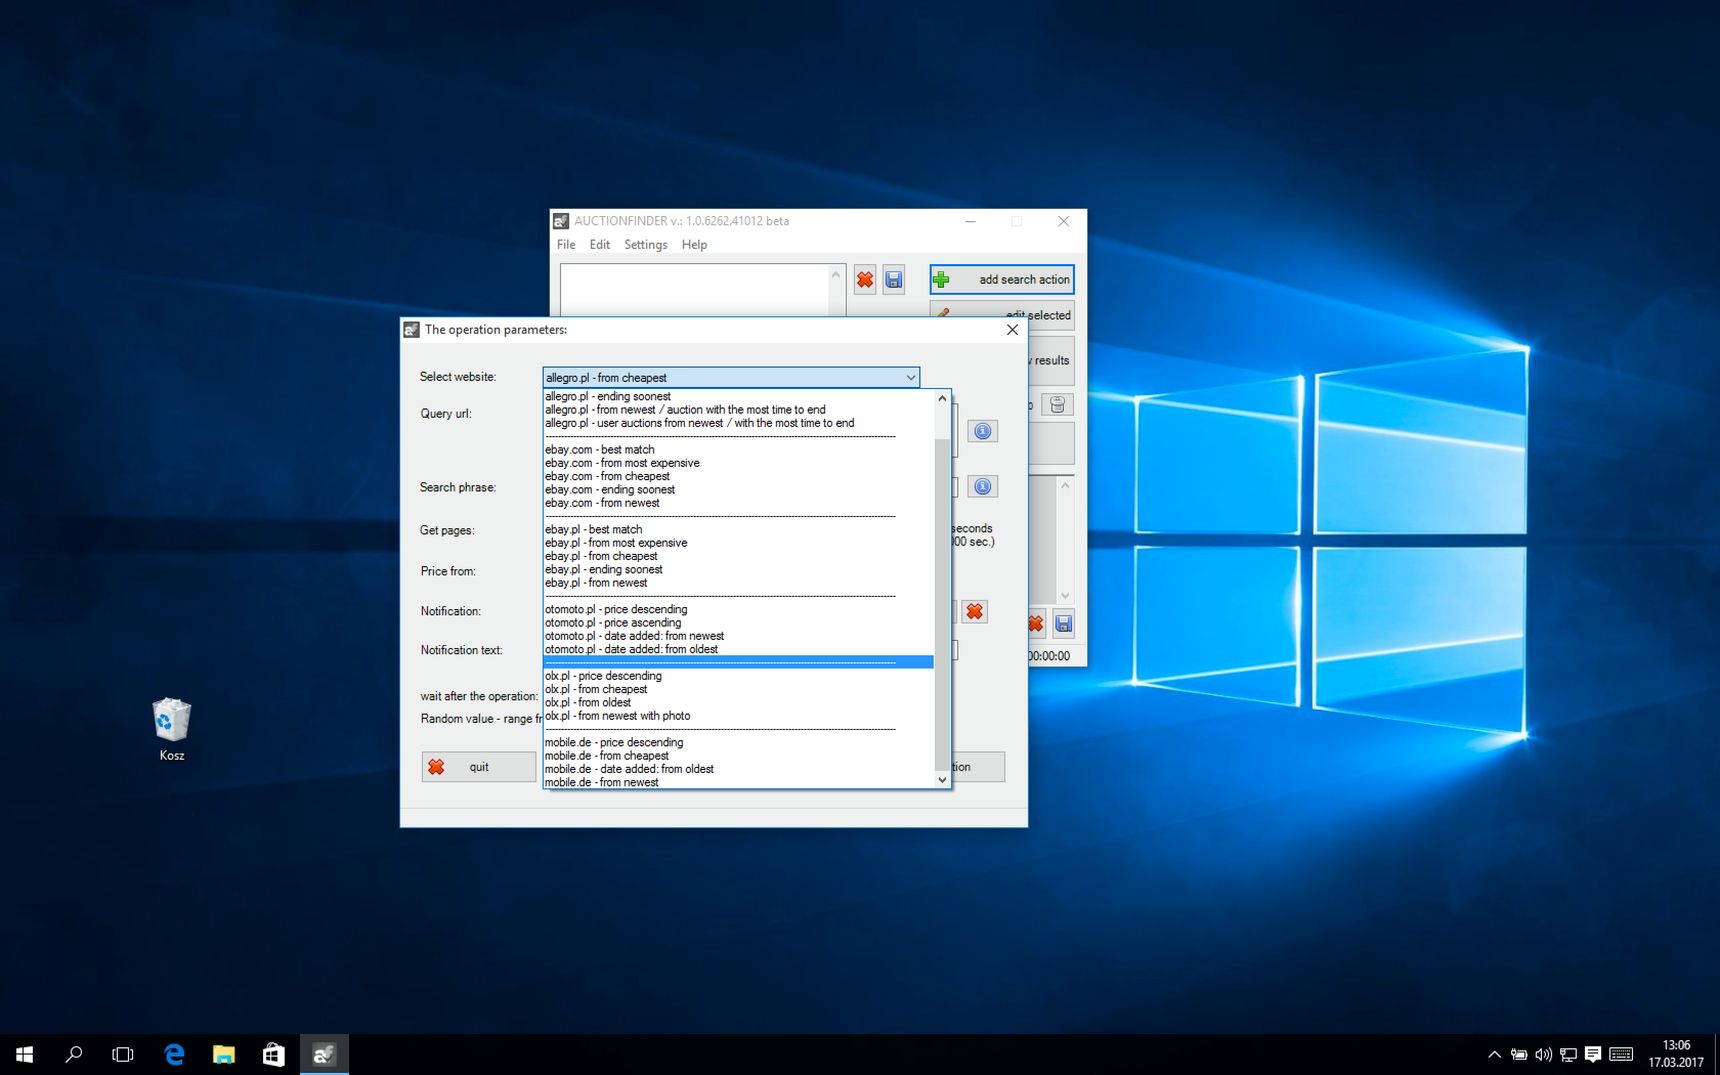The image size is (1720, 1075).
Task: Click the volume speaker tray icon
Action: (1544, 1054)
